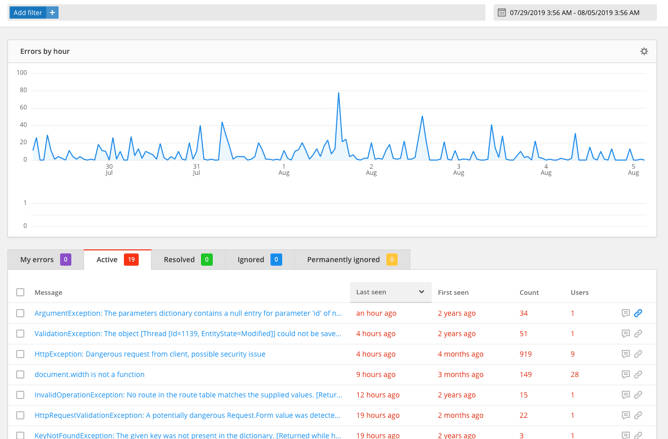The image size is (668, 439).
Task: Open comments for the ArgumentException row
Action: click(625, 313)
